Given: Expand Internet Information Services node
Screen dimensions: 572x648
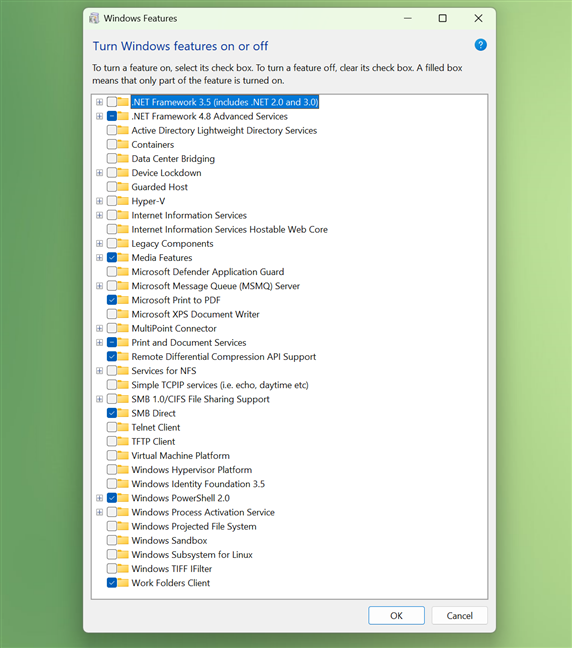Looking at the screenshot, I should pos(100,215).
